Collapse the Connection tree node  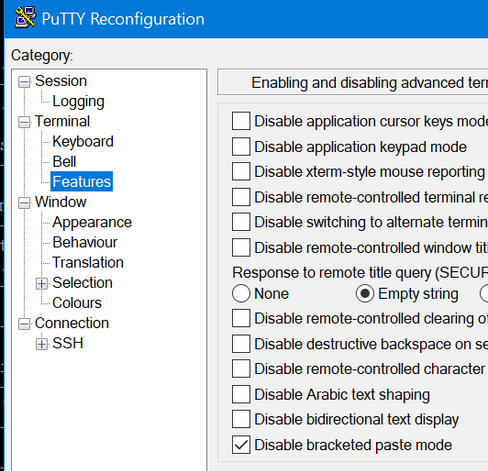pyautogui.click(x=24, y=324)
